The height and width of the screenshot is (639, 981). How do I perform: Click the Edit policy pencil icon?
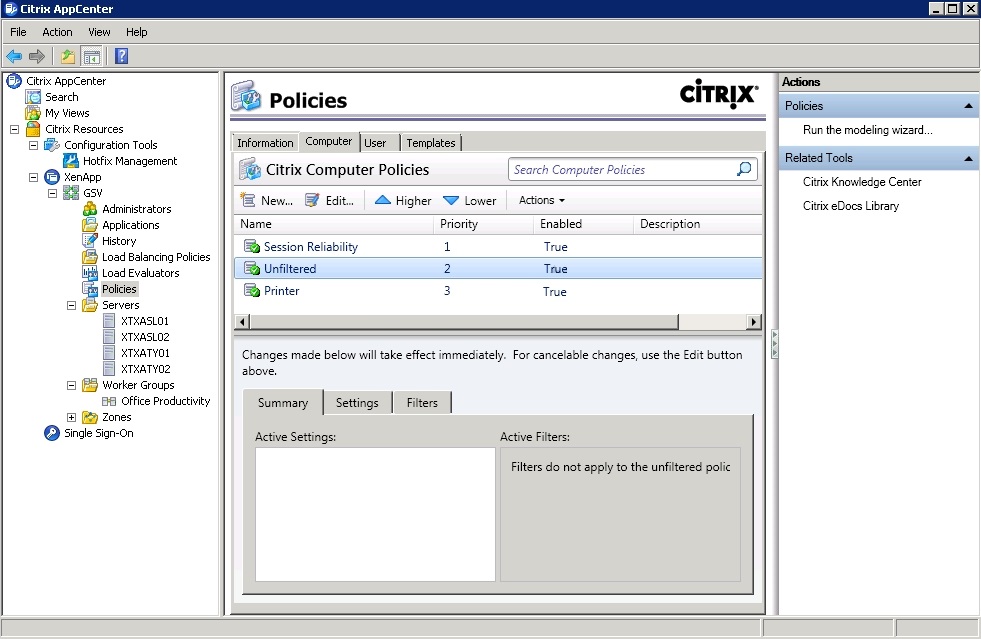point(312,200)
